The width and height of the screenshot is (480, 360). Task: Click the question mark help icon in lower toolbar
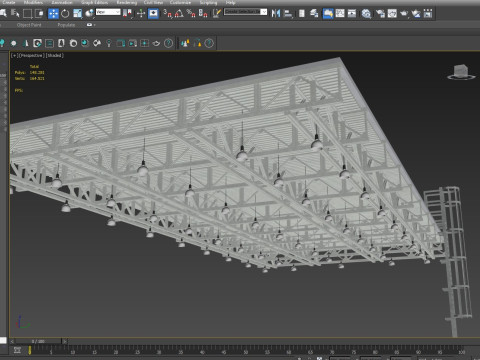pyautogui.click(x=169, y=43)
